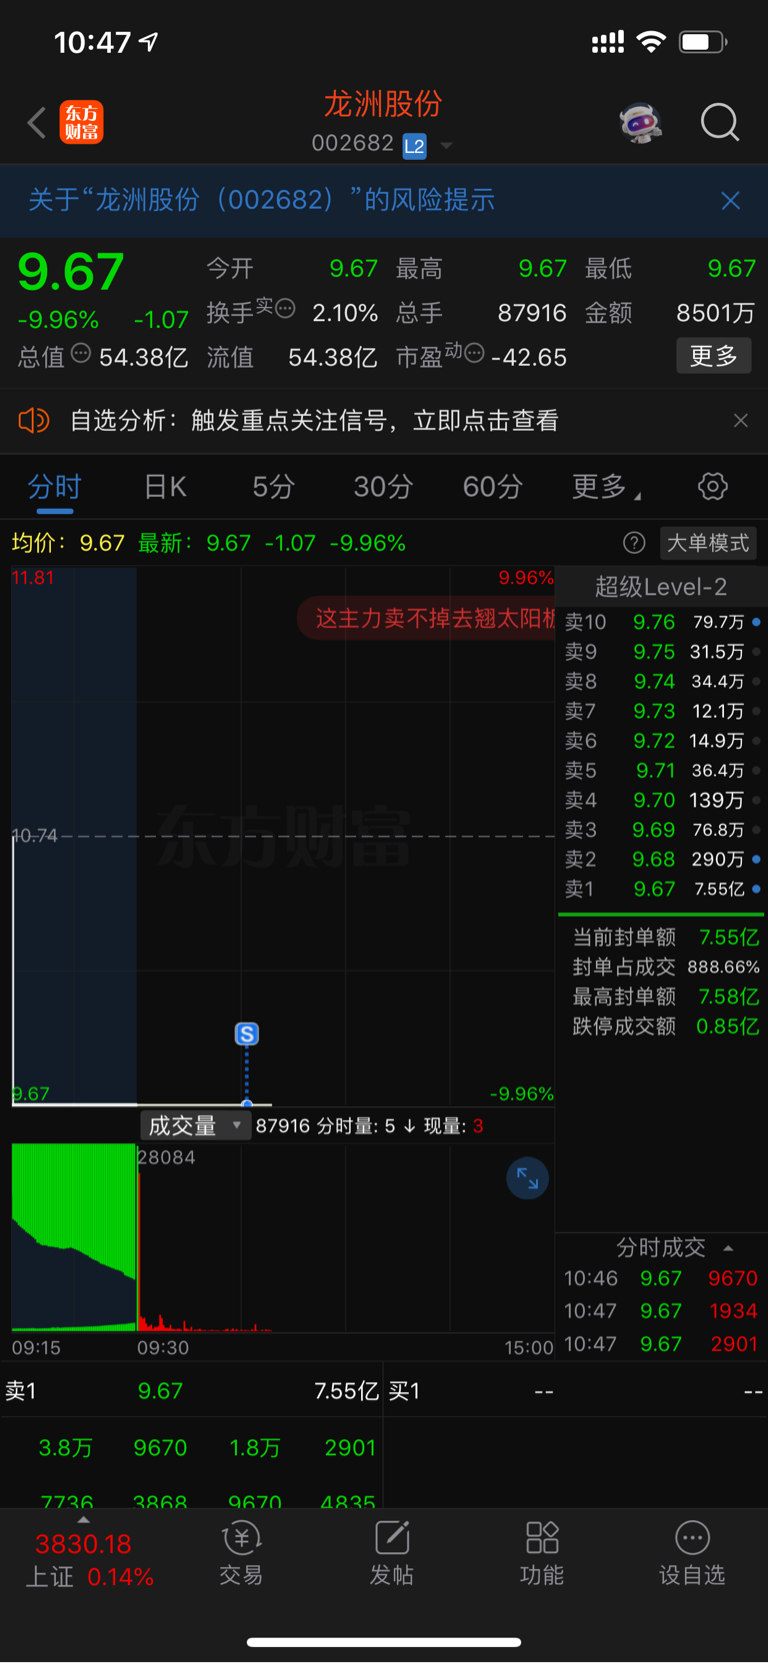Tap the L2 badge next to 002682
768x1663 pixels.
(414, 146)
